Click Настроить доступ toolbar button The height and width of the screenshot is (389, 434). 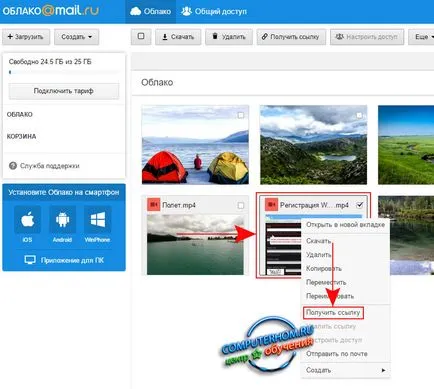click(367, 37)
